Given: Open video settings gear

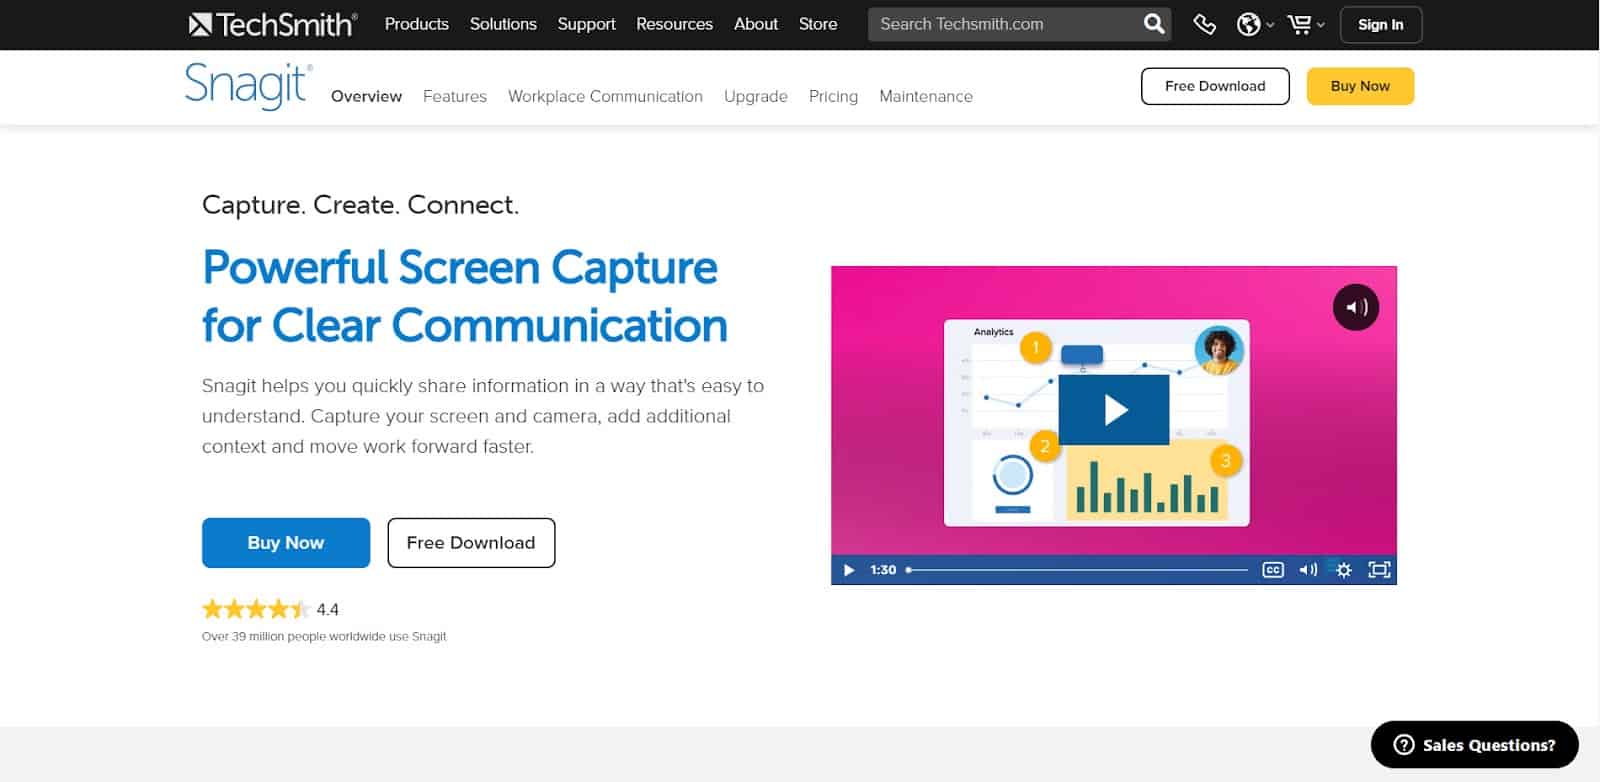Looking at the screenshot, I should (1344, 570).
